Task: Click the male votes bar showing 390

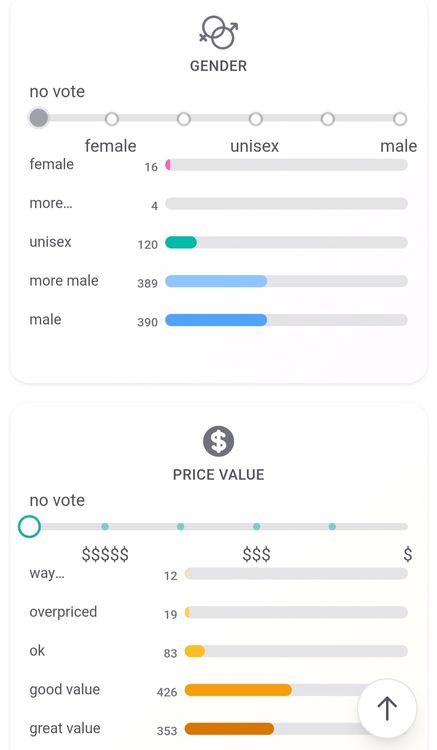Action: point(286,320)
